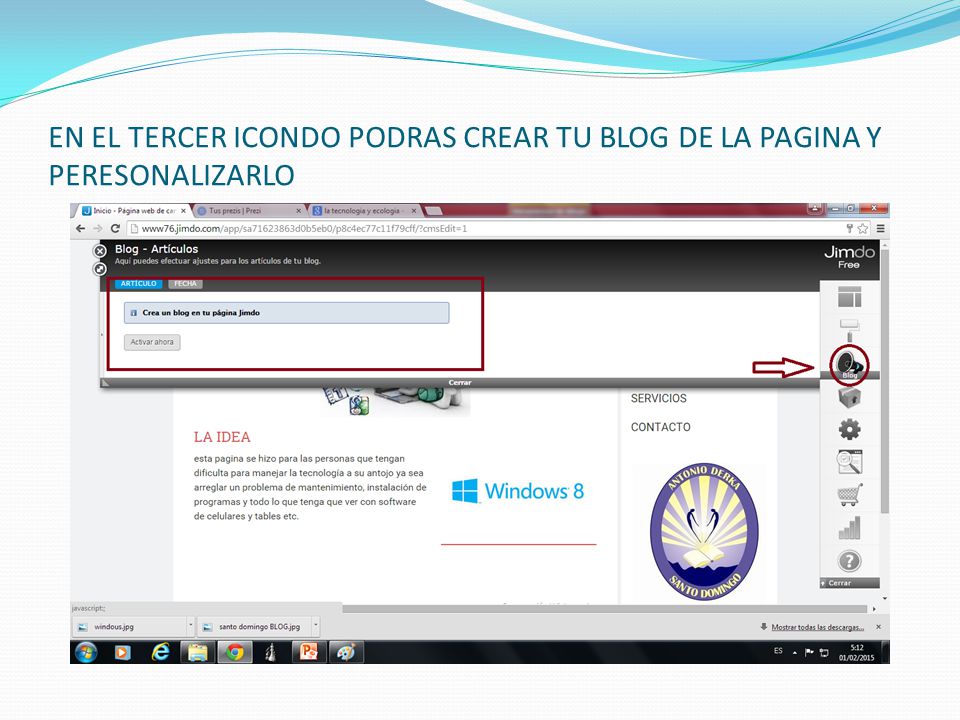The image size is (960, 720).
Task: Click the horizontal page scrollbar
Action: (604, 609)
